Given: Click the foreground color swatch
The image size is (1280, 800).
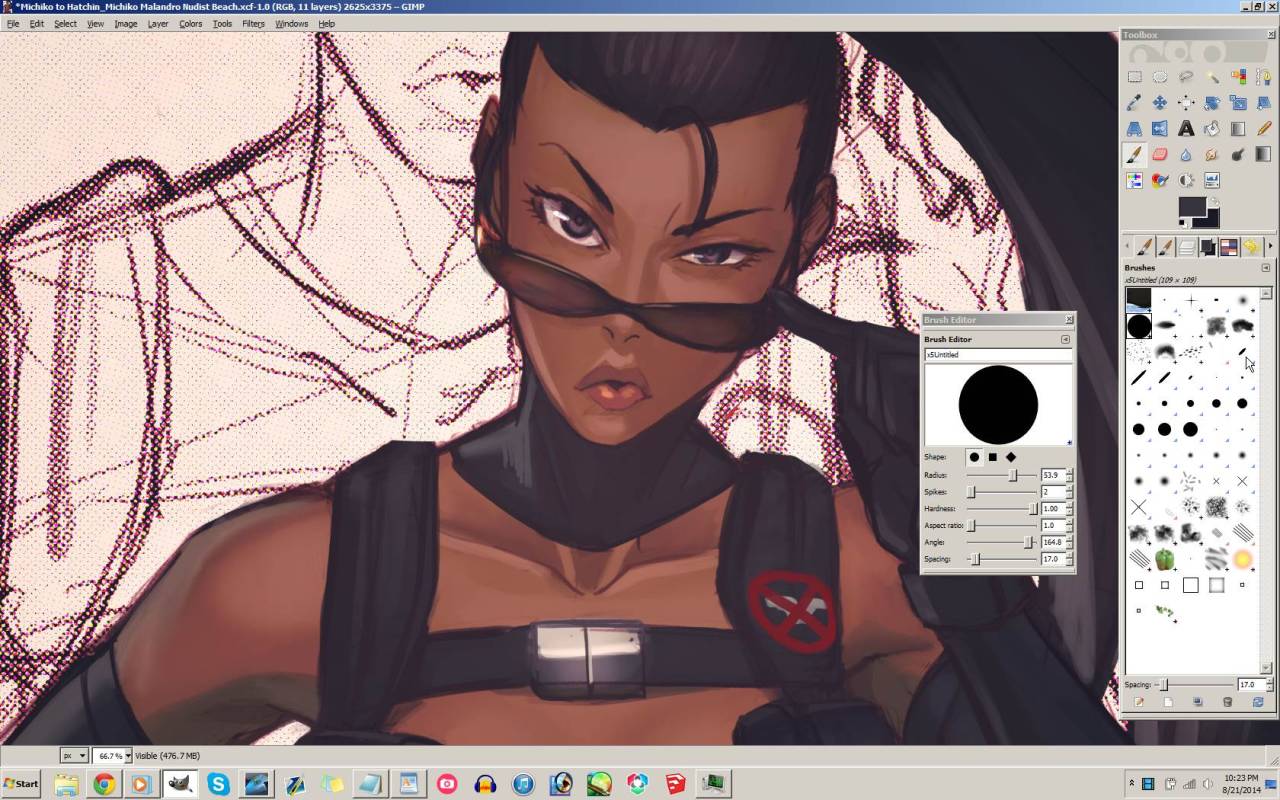Looking at the screenshot, I should click(x=1190, y=205).
